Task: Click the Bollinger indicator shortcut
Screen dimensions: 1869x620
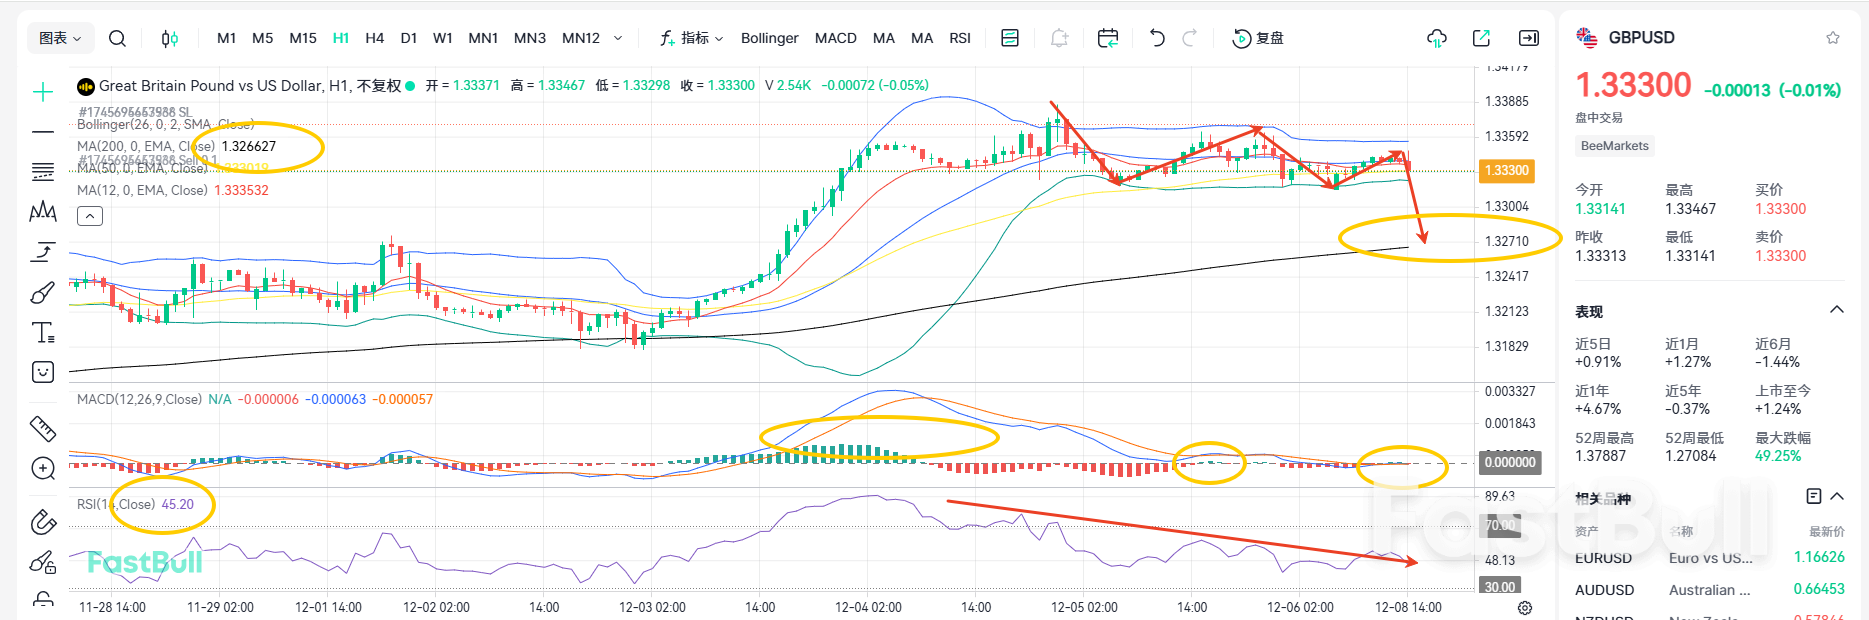Action: pyautogui.click(x=769, y=38)
